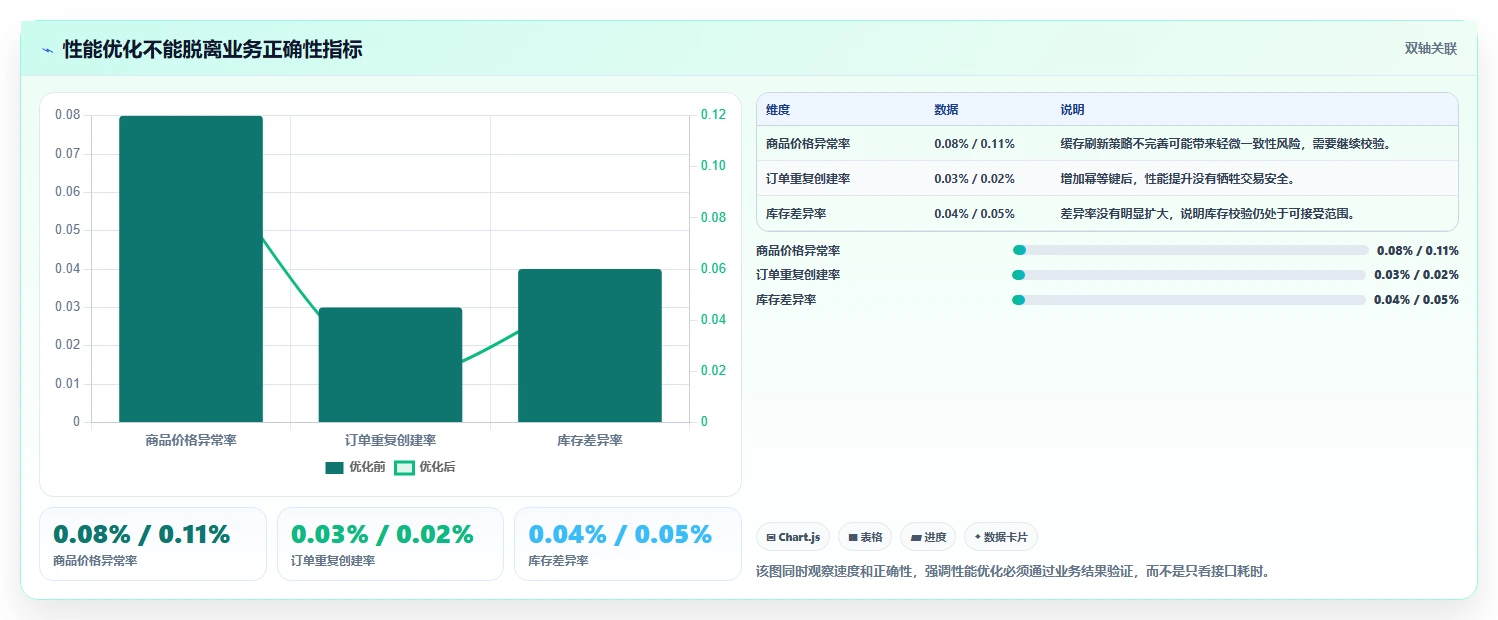Click the 双轴关联 label in header
This screenshot has height=620, width=1498.
coord(1431,49)
